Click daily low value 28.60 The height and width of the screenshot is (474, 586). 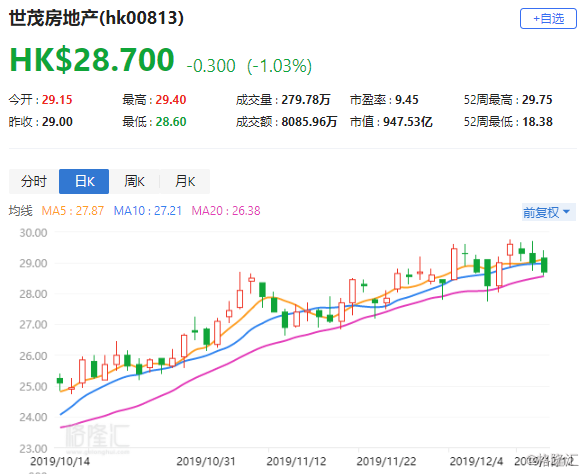tap(171, 122)
